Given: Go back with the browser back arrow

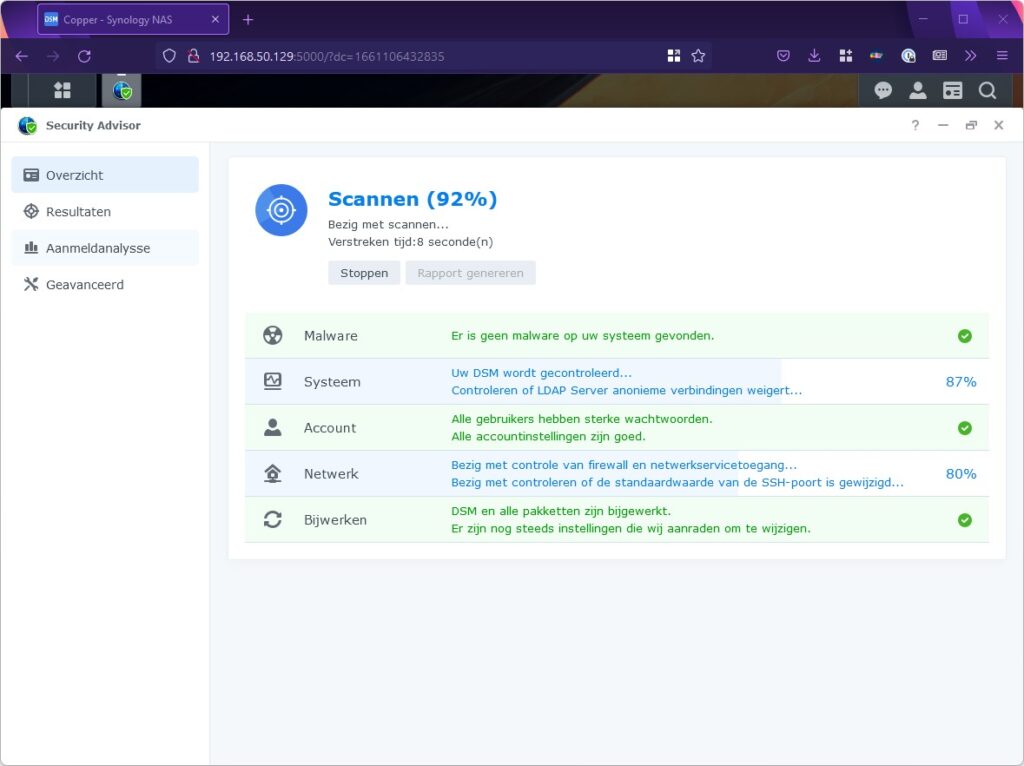Looking at the screenshot, I should point(22,56).
